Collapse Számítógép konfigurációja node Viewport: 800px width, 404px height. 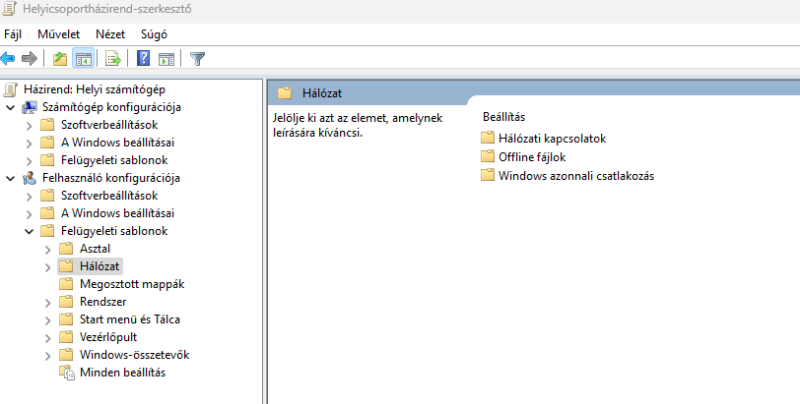pyautogui.click(x=10, y=108)
